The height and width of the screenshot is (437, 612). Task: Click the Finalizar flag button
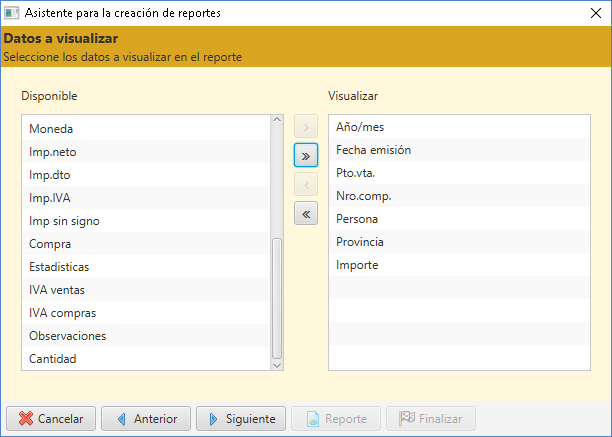pyautogui.click(x=431, y=419)
